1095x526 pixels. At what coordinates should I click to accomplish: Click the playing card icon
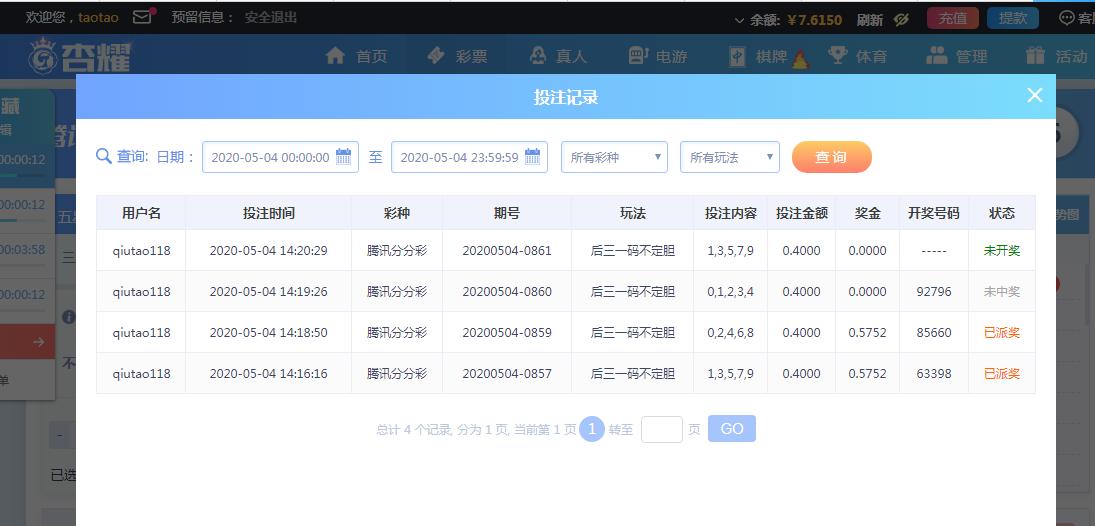[737, 57]
